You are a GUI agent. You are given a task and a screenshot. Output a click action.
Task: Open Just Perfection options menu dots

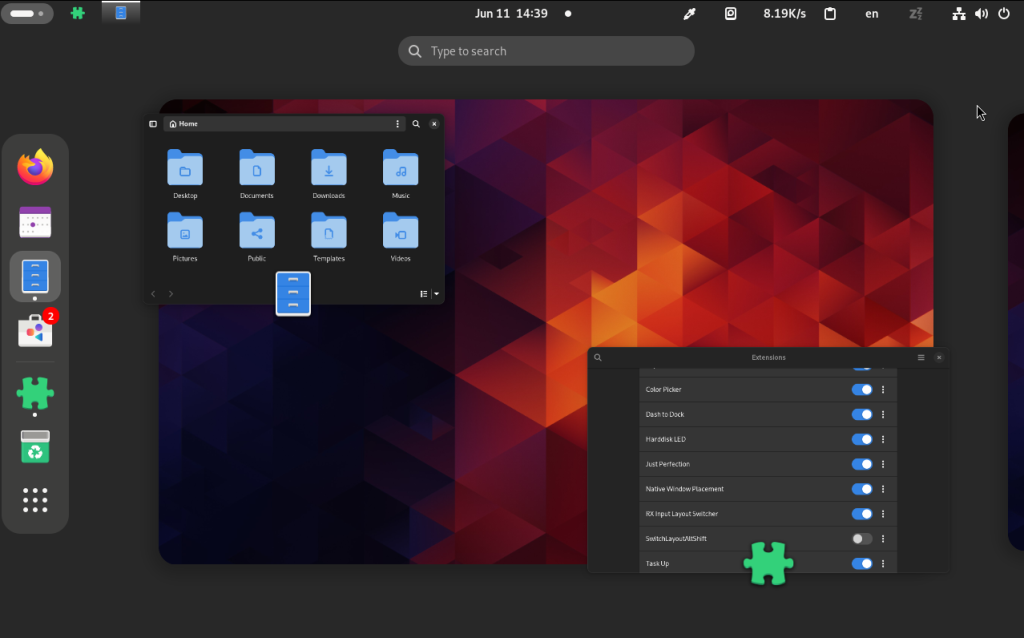(x=883, y=464)
